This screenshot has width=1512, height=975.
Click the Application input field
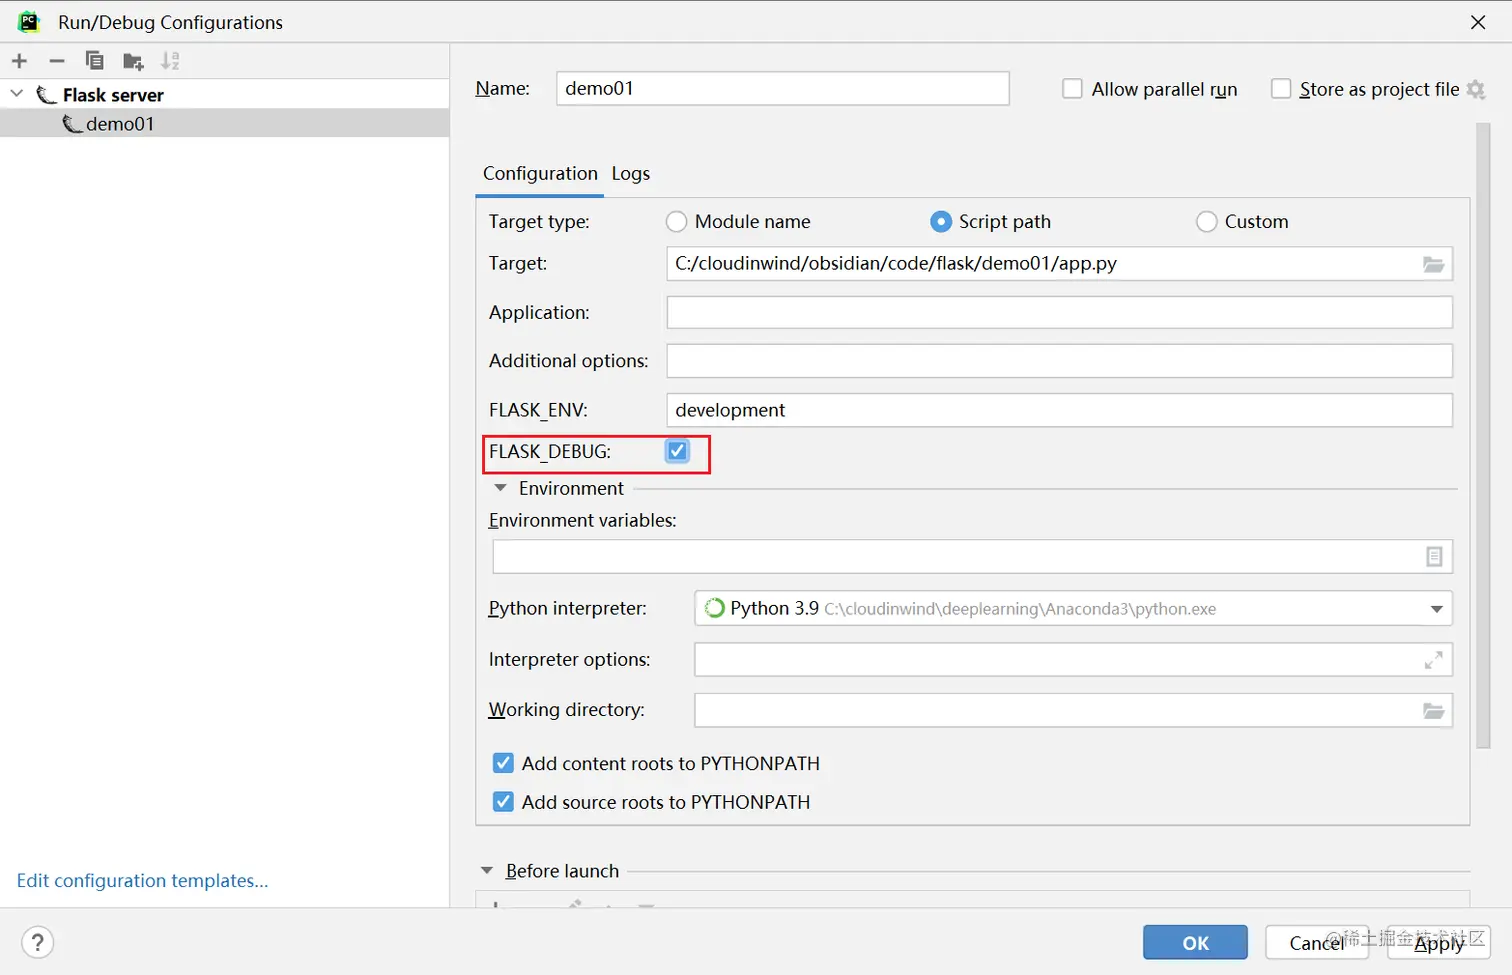tap(1059, 312)
